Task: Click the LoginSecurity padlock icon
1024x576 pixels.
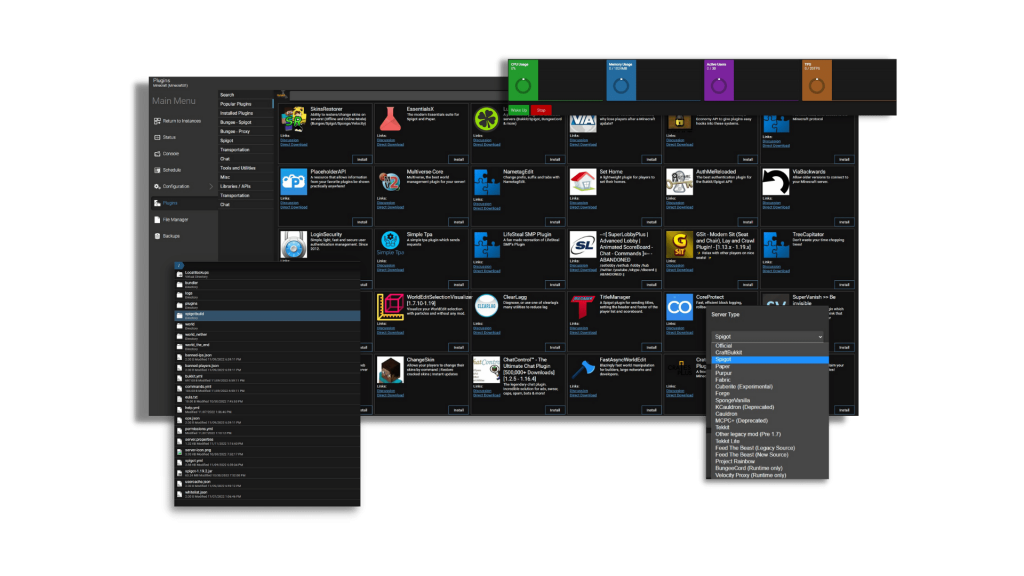Action: click(x=293, y=244)
